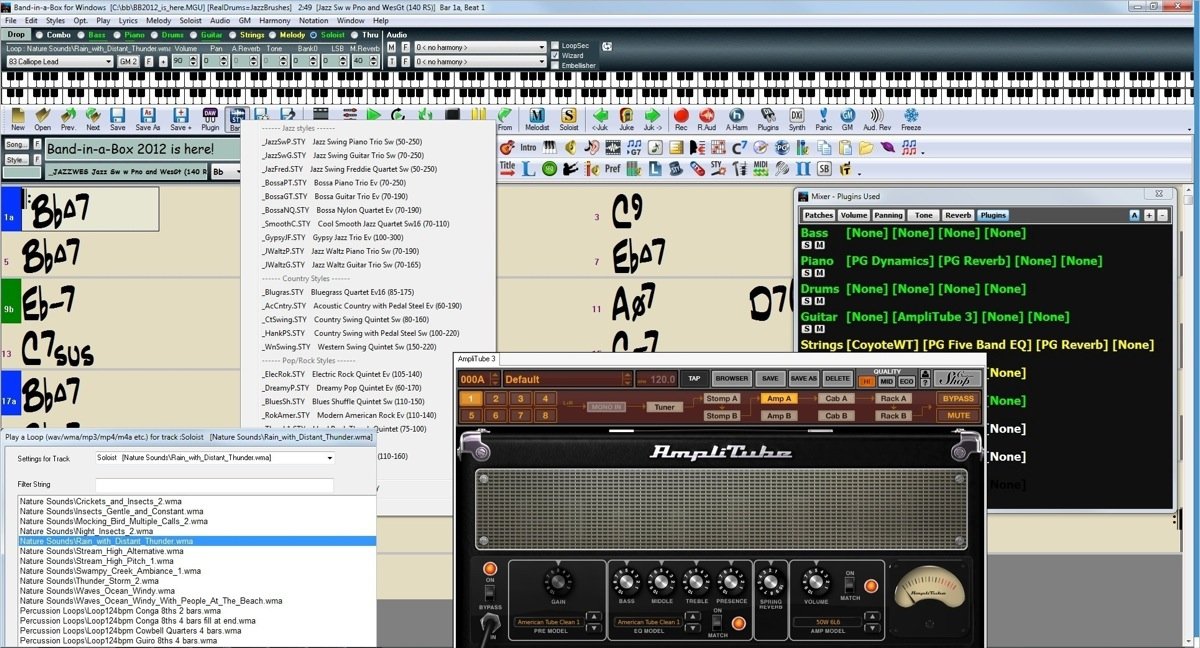Toggle AmpliTube ECO quality mode
Image resolution: width=1200 pixels, height=648 pixels.
[x=905, y=381]
